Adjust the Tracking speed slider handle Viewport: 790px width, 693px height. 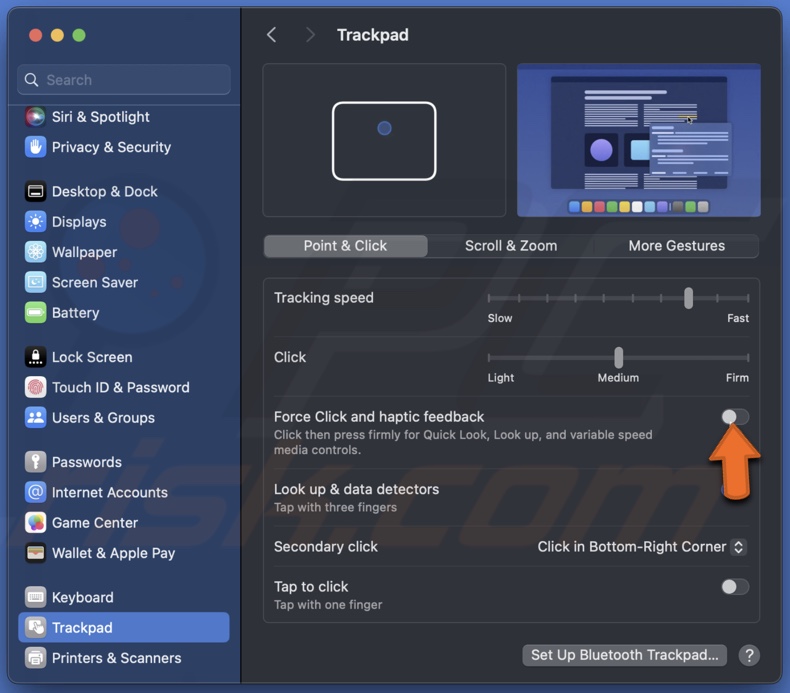[x=688, y=298]
